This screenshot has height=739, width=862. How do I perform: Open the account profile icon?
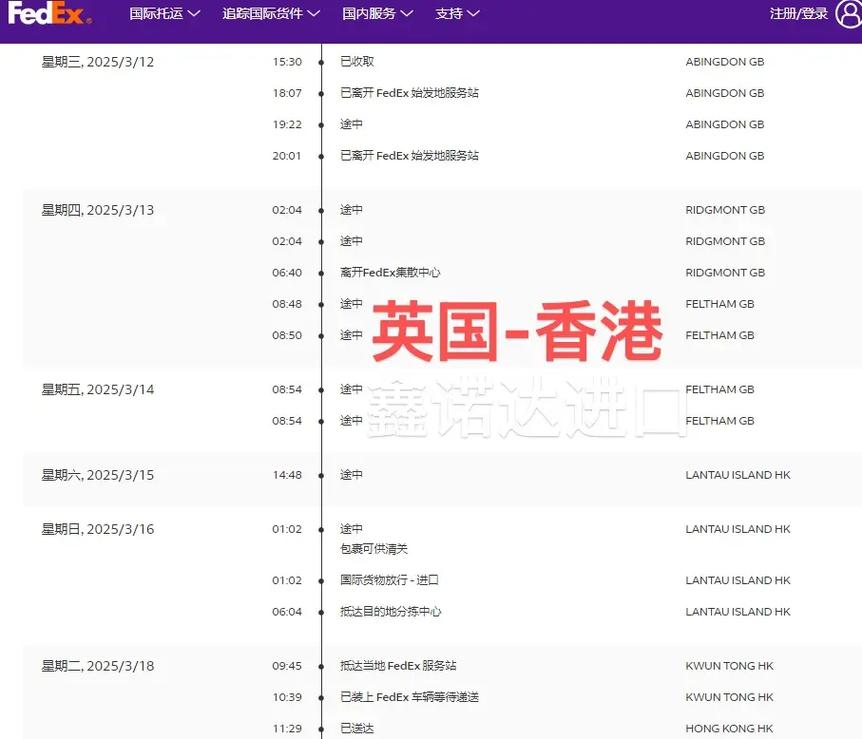point(846,14)
